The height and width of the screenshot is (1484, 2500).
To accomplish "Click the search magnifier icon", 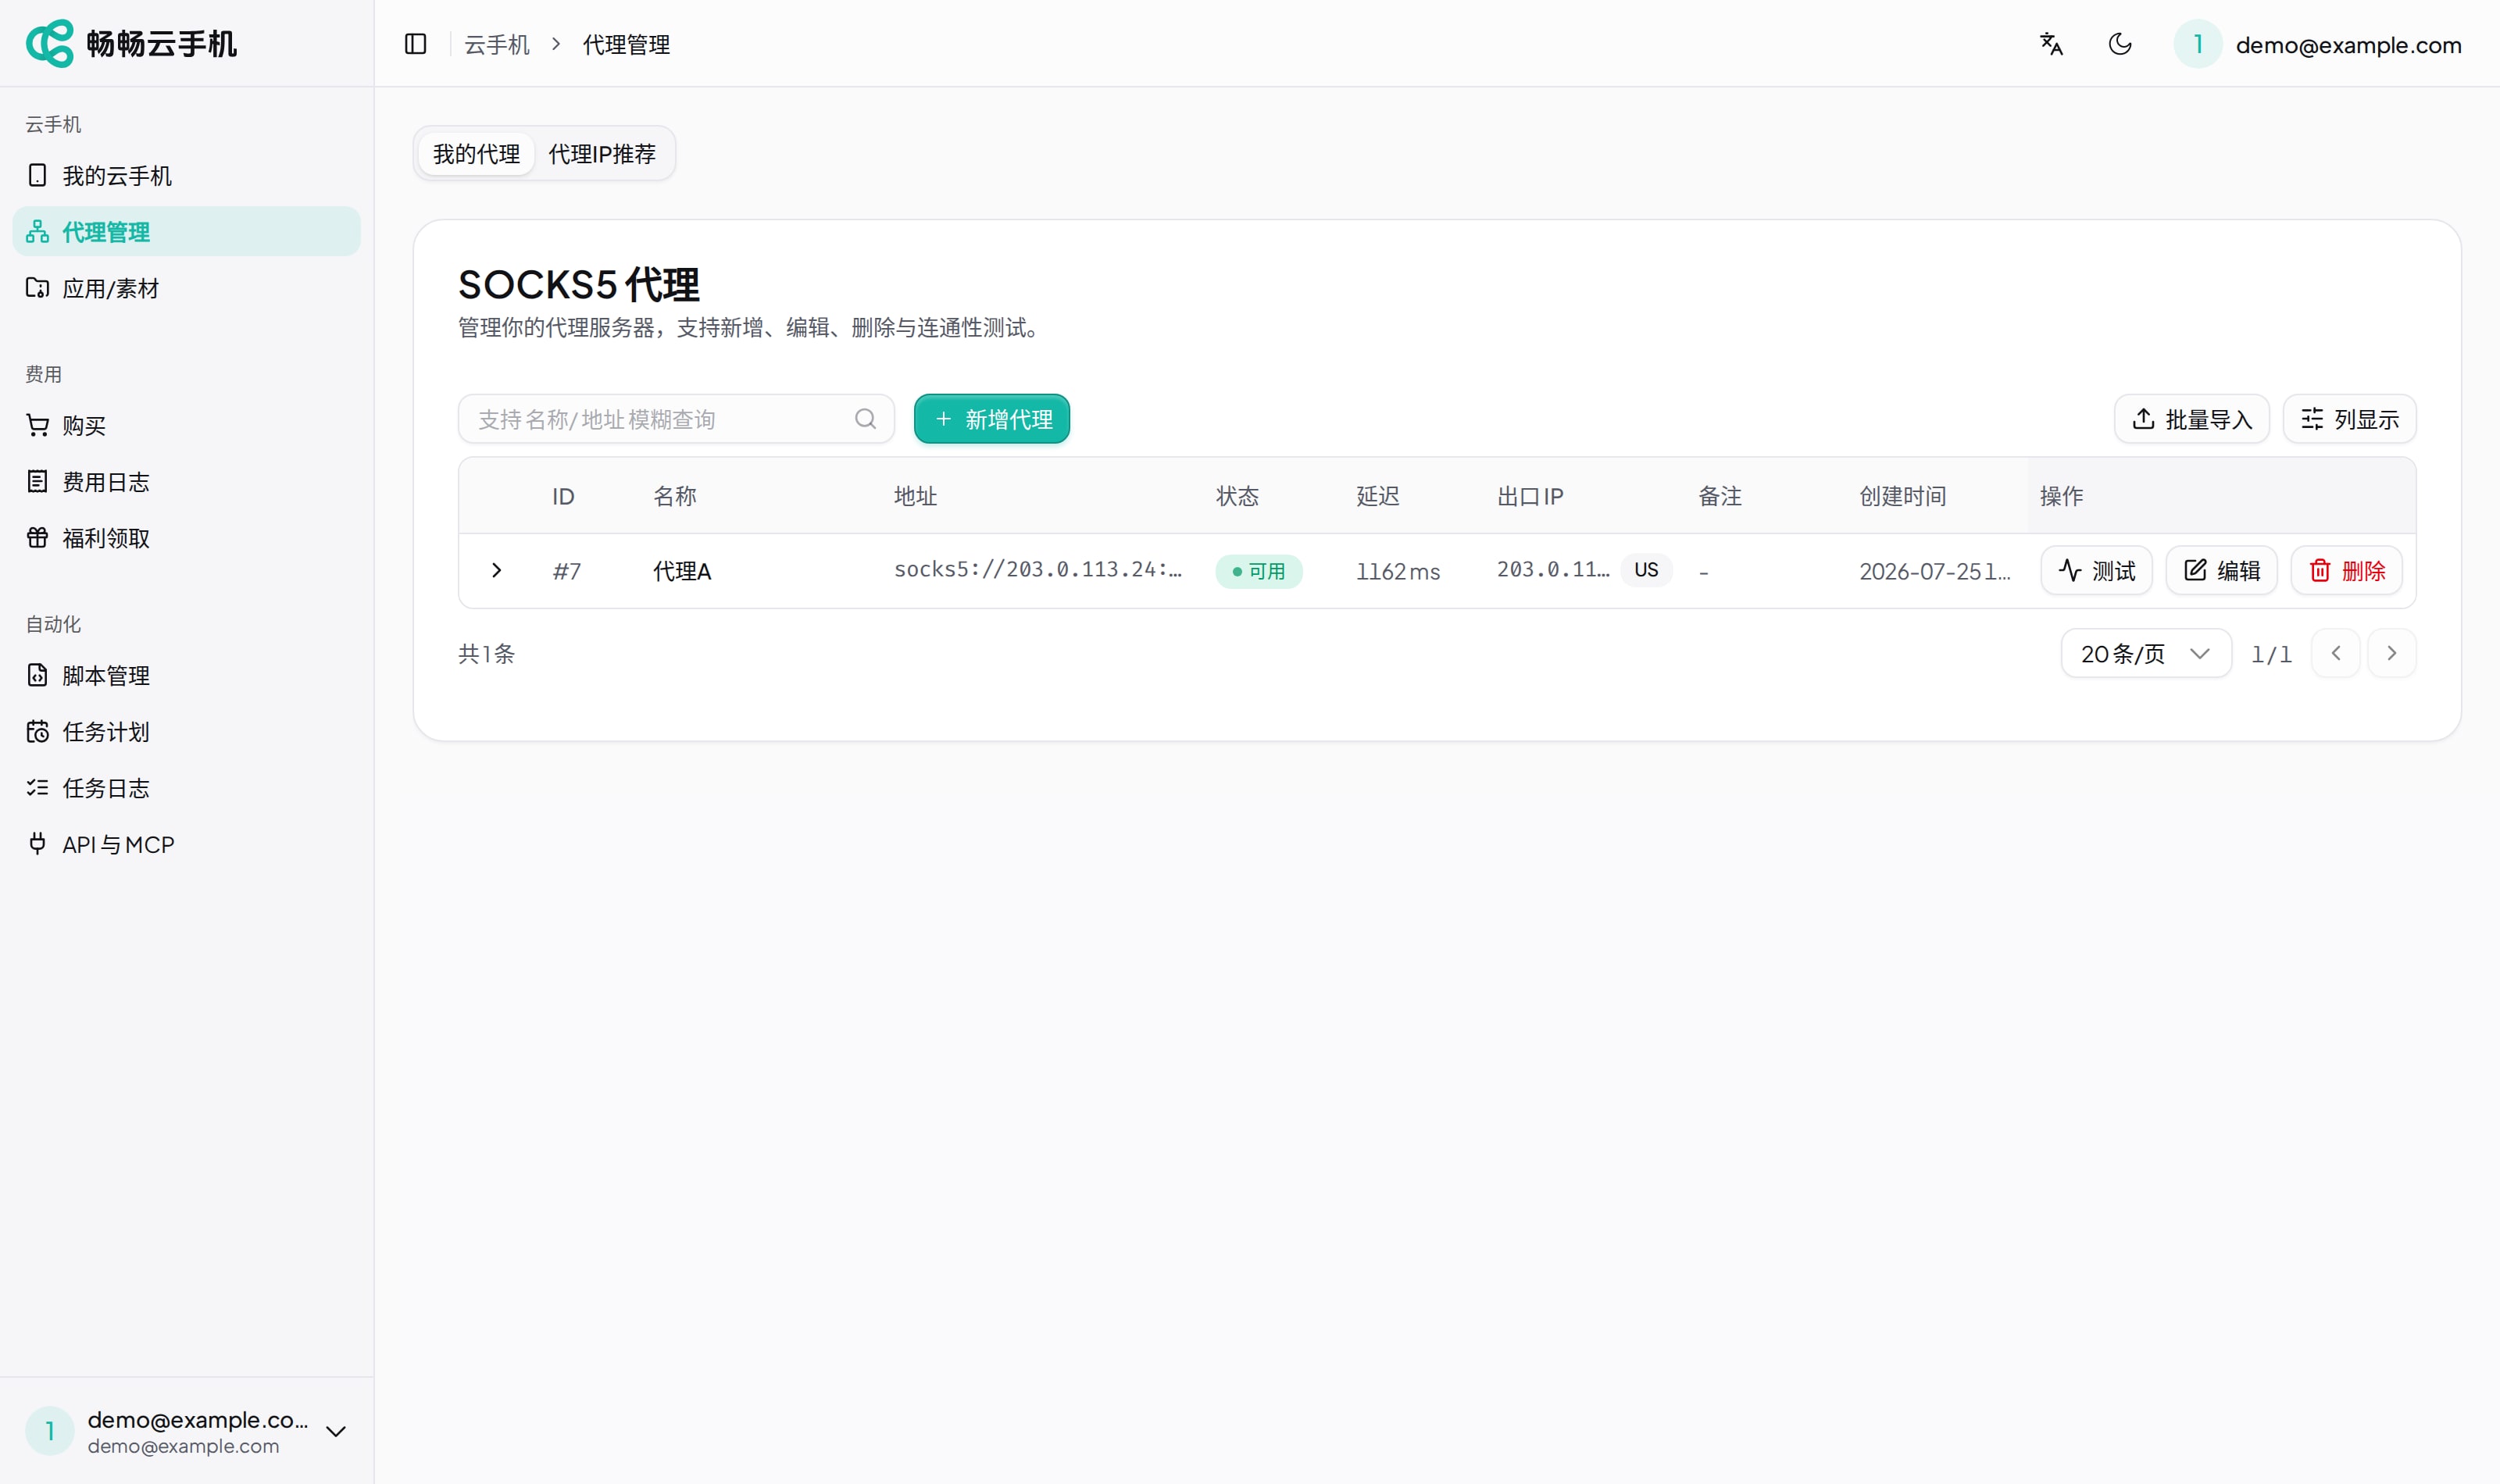I will click(865, 419).
